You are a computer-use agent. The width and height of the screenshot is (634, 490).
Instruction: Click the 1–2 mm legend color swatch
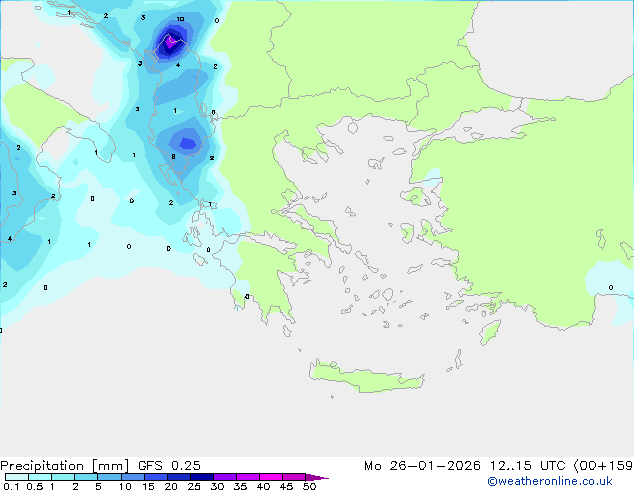(x=63, y=477)
